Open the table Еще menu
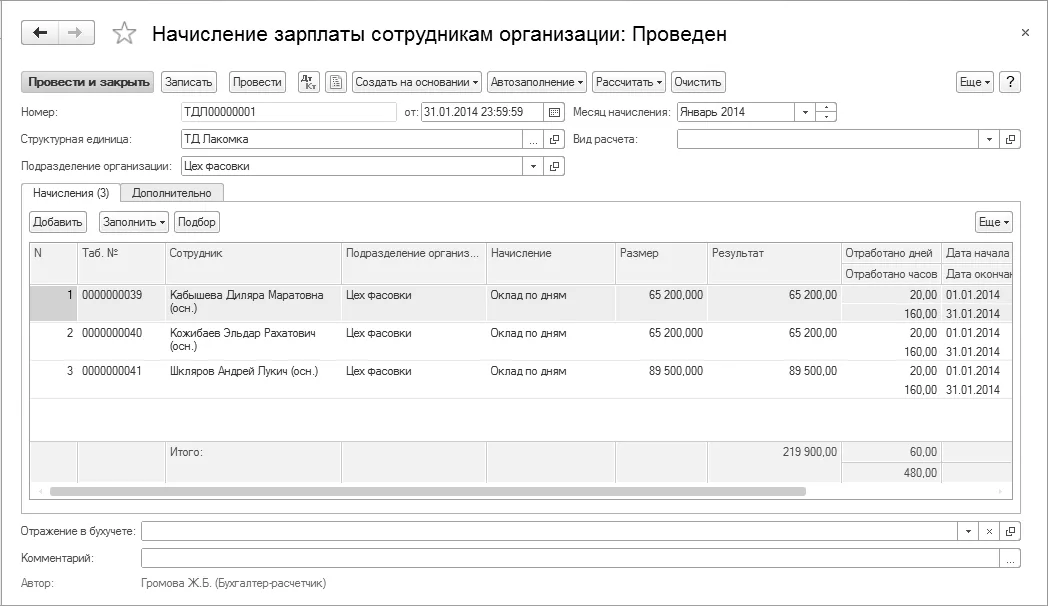This screenshot has height=606, width=1048. (x=994, y=222)
